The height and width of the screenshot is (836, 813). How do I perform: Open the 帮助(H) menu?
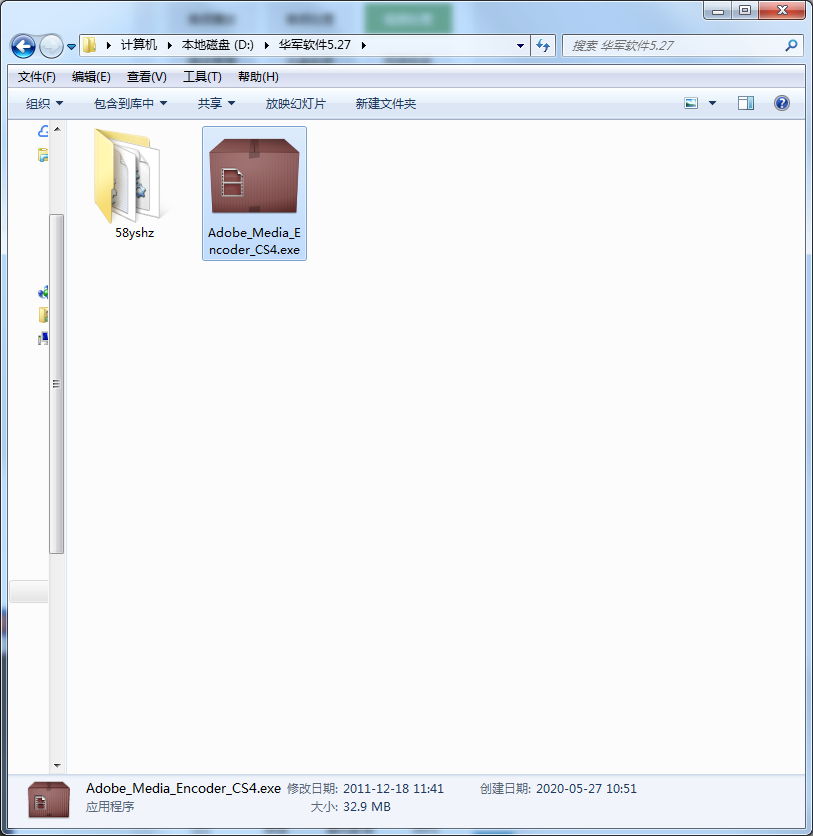pos(258,77)
